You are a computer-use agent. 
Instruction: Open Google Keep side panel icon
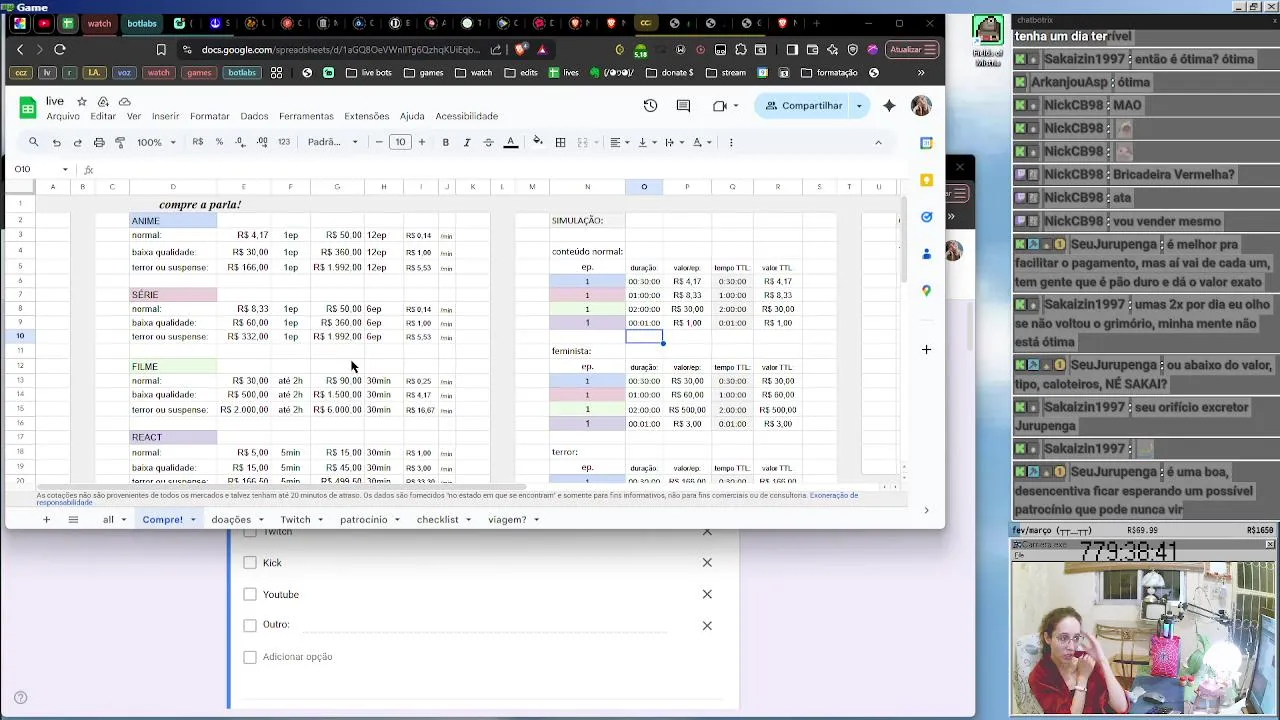(x=926, y=180)
